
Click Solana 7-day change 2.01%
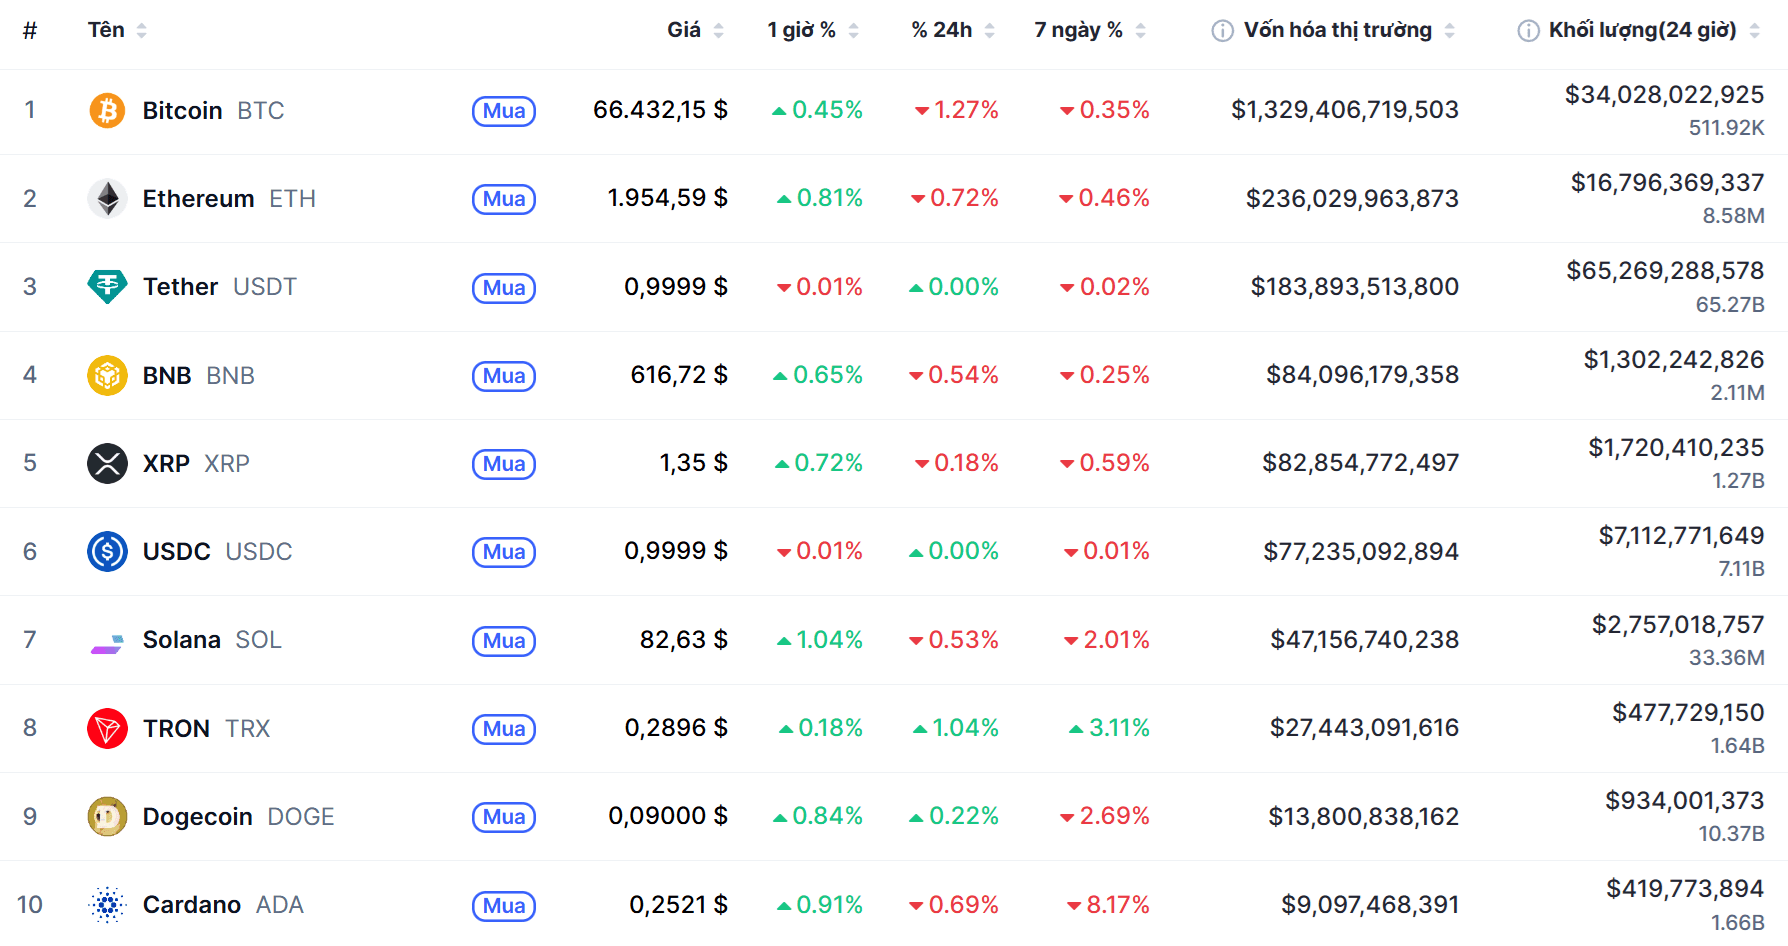pyautogui.click(x=1107, y=640)
